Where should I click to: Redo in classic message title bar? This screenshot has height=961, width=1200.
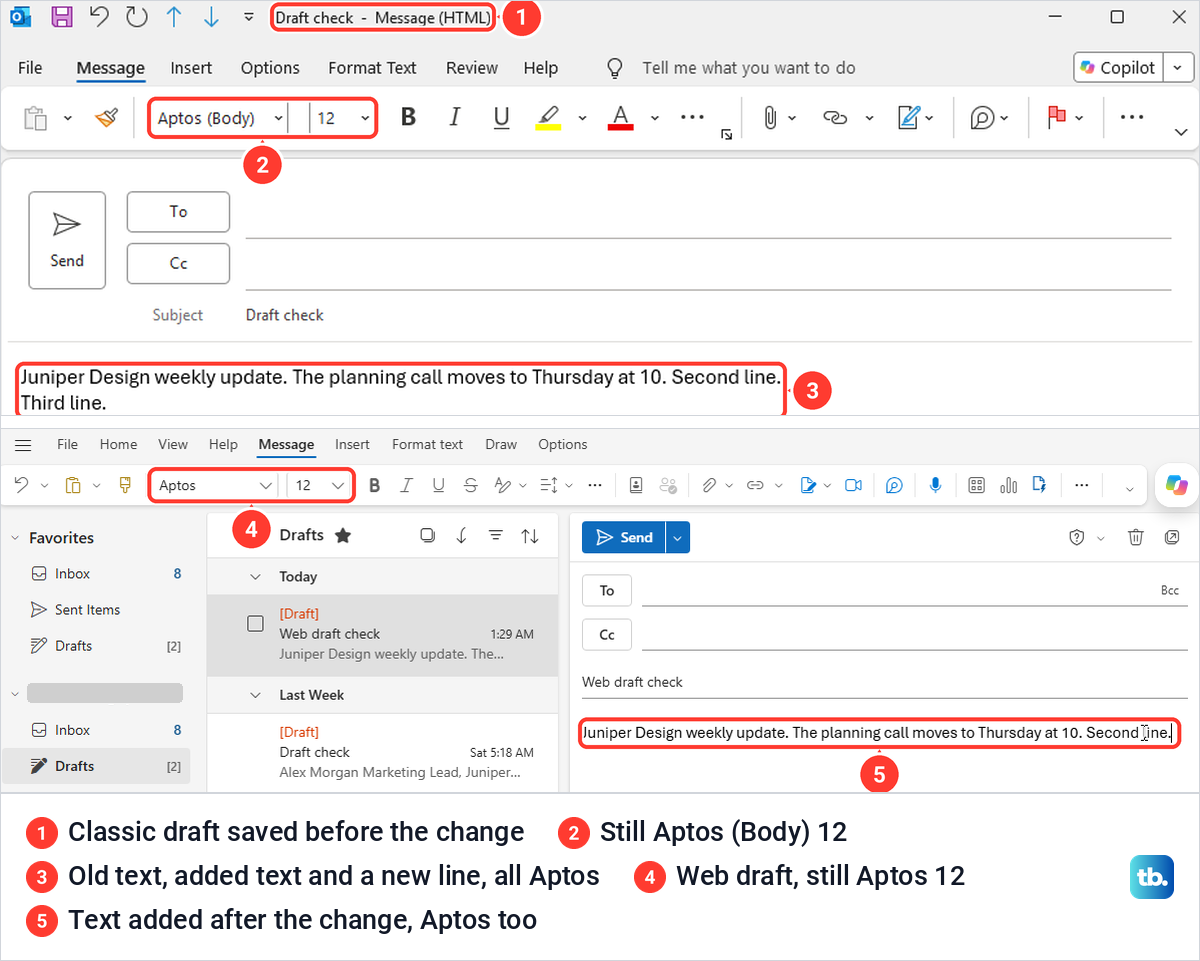[x=136, y=17]
